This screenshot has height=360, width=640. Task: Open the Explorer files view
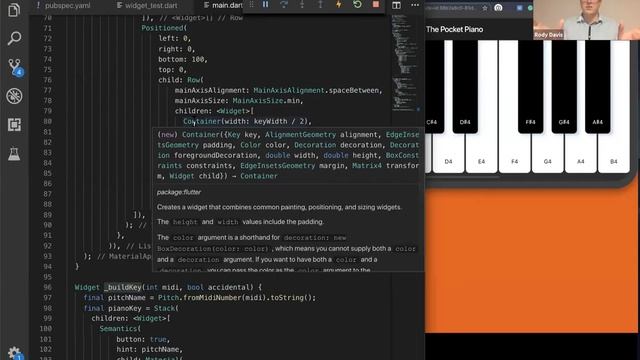[x=14, y=10]
